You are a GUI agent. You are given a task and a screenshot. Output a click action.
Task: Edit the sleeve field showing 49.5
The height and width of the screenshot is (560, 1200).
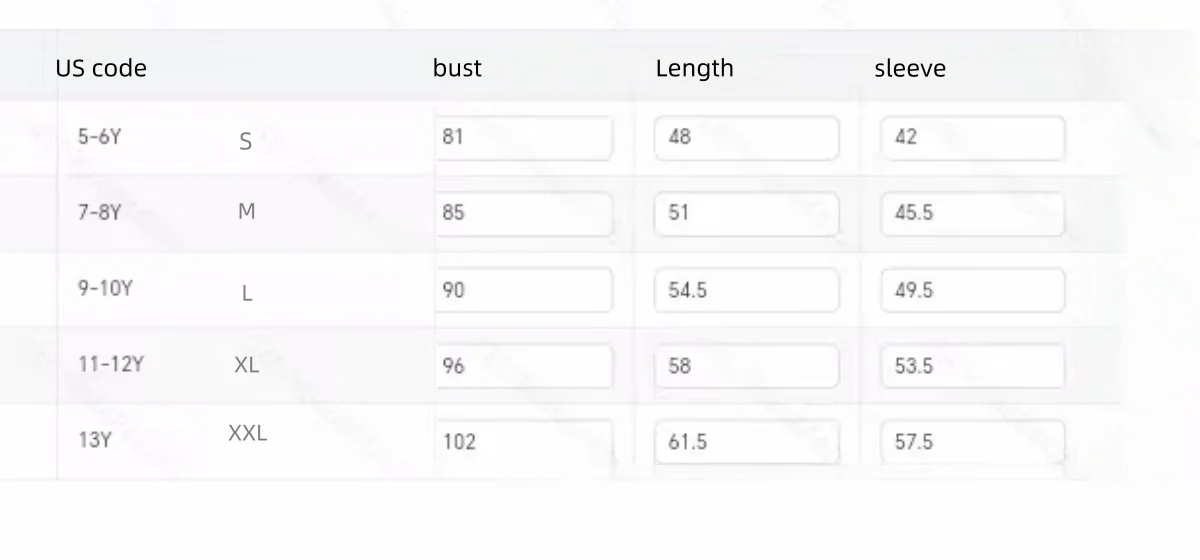point(972,290)
